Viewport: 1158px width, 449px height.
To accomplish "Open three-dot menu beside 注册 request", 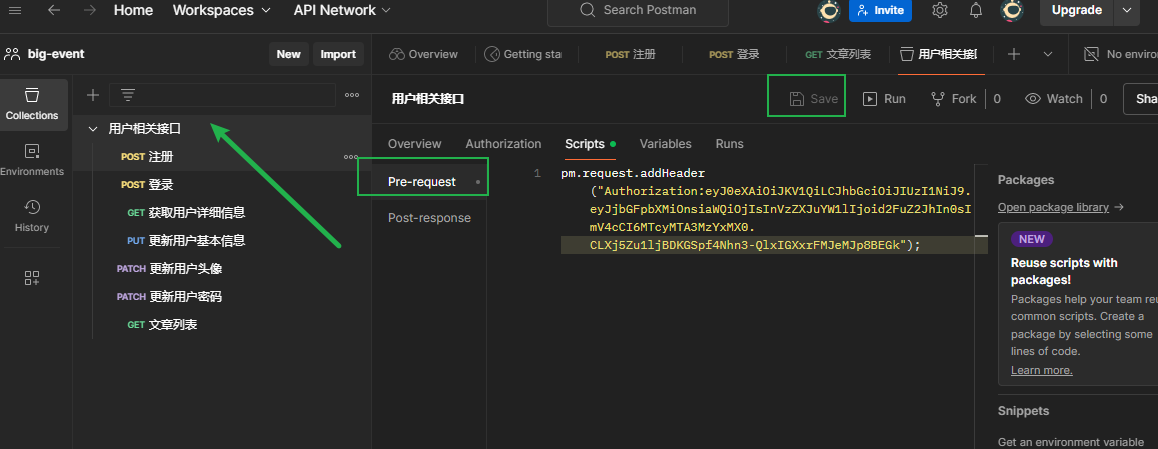I will pos(351,157).
